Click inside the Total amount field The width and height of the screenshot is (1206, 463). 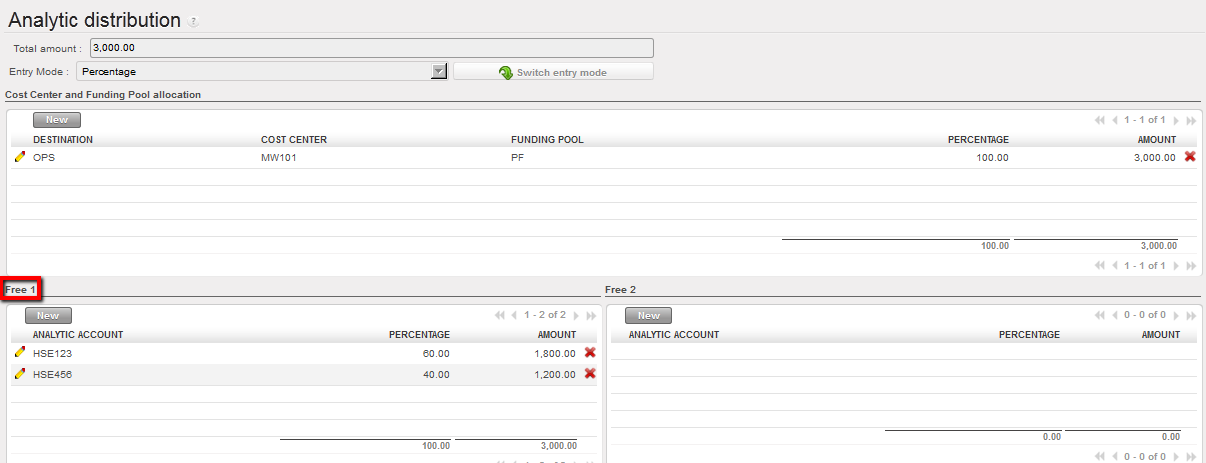[371, 48]
